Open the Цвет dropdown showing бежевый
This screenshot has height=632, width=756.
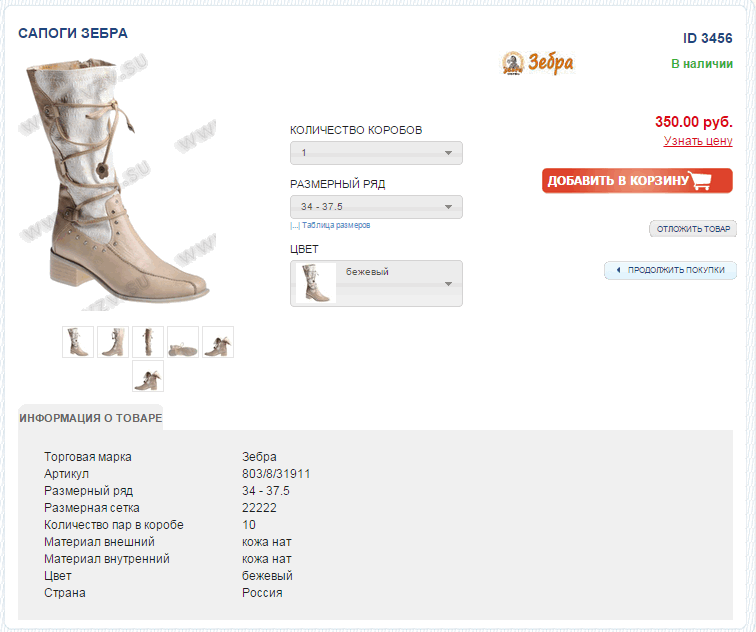point(376,283)
